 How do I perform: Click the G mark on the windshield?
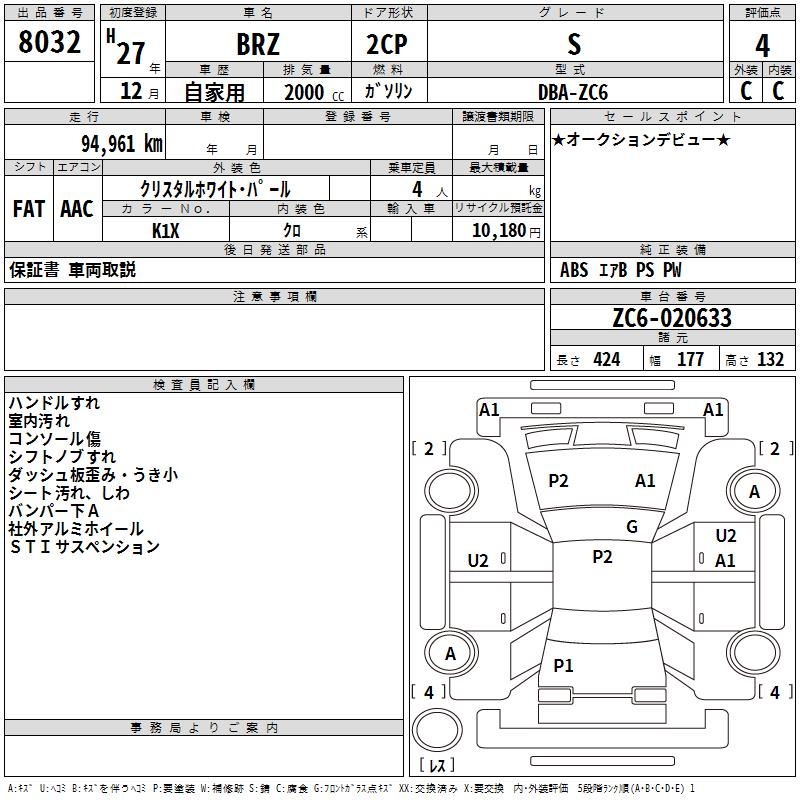631,527
